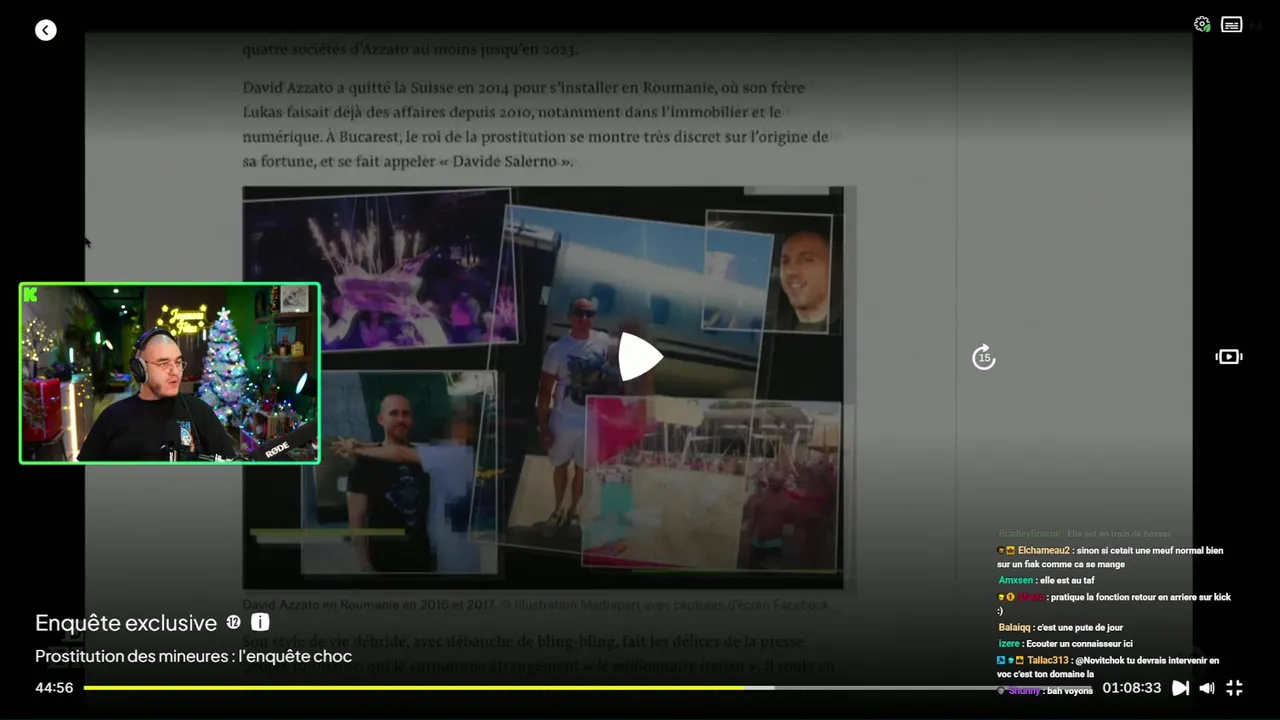This screenshot has height=720, width=1280.
Task: Click the article paragraph about David Azzato
Action: (535, 124)
